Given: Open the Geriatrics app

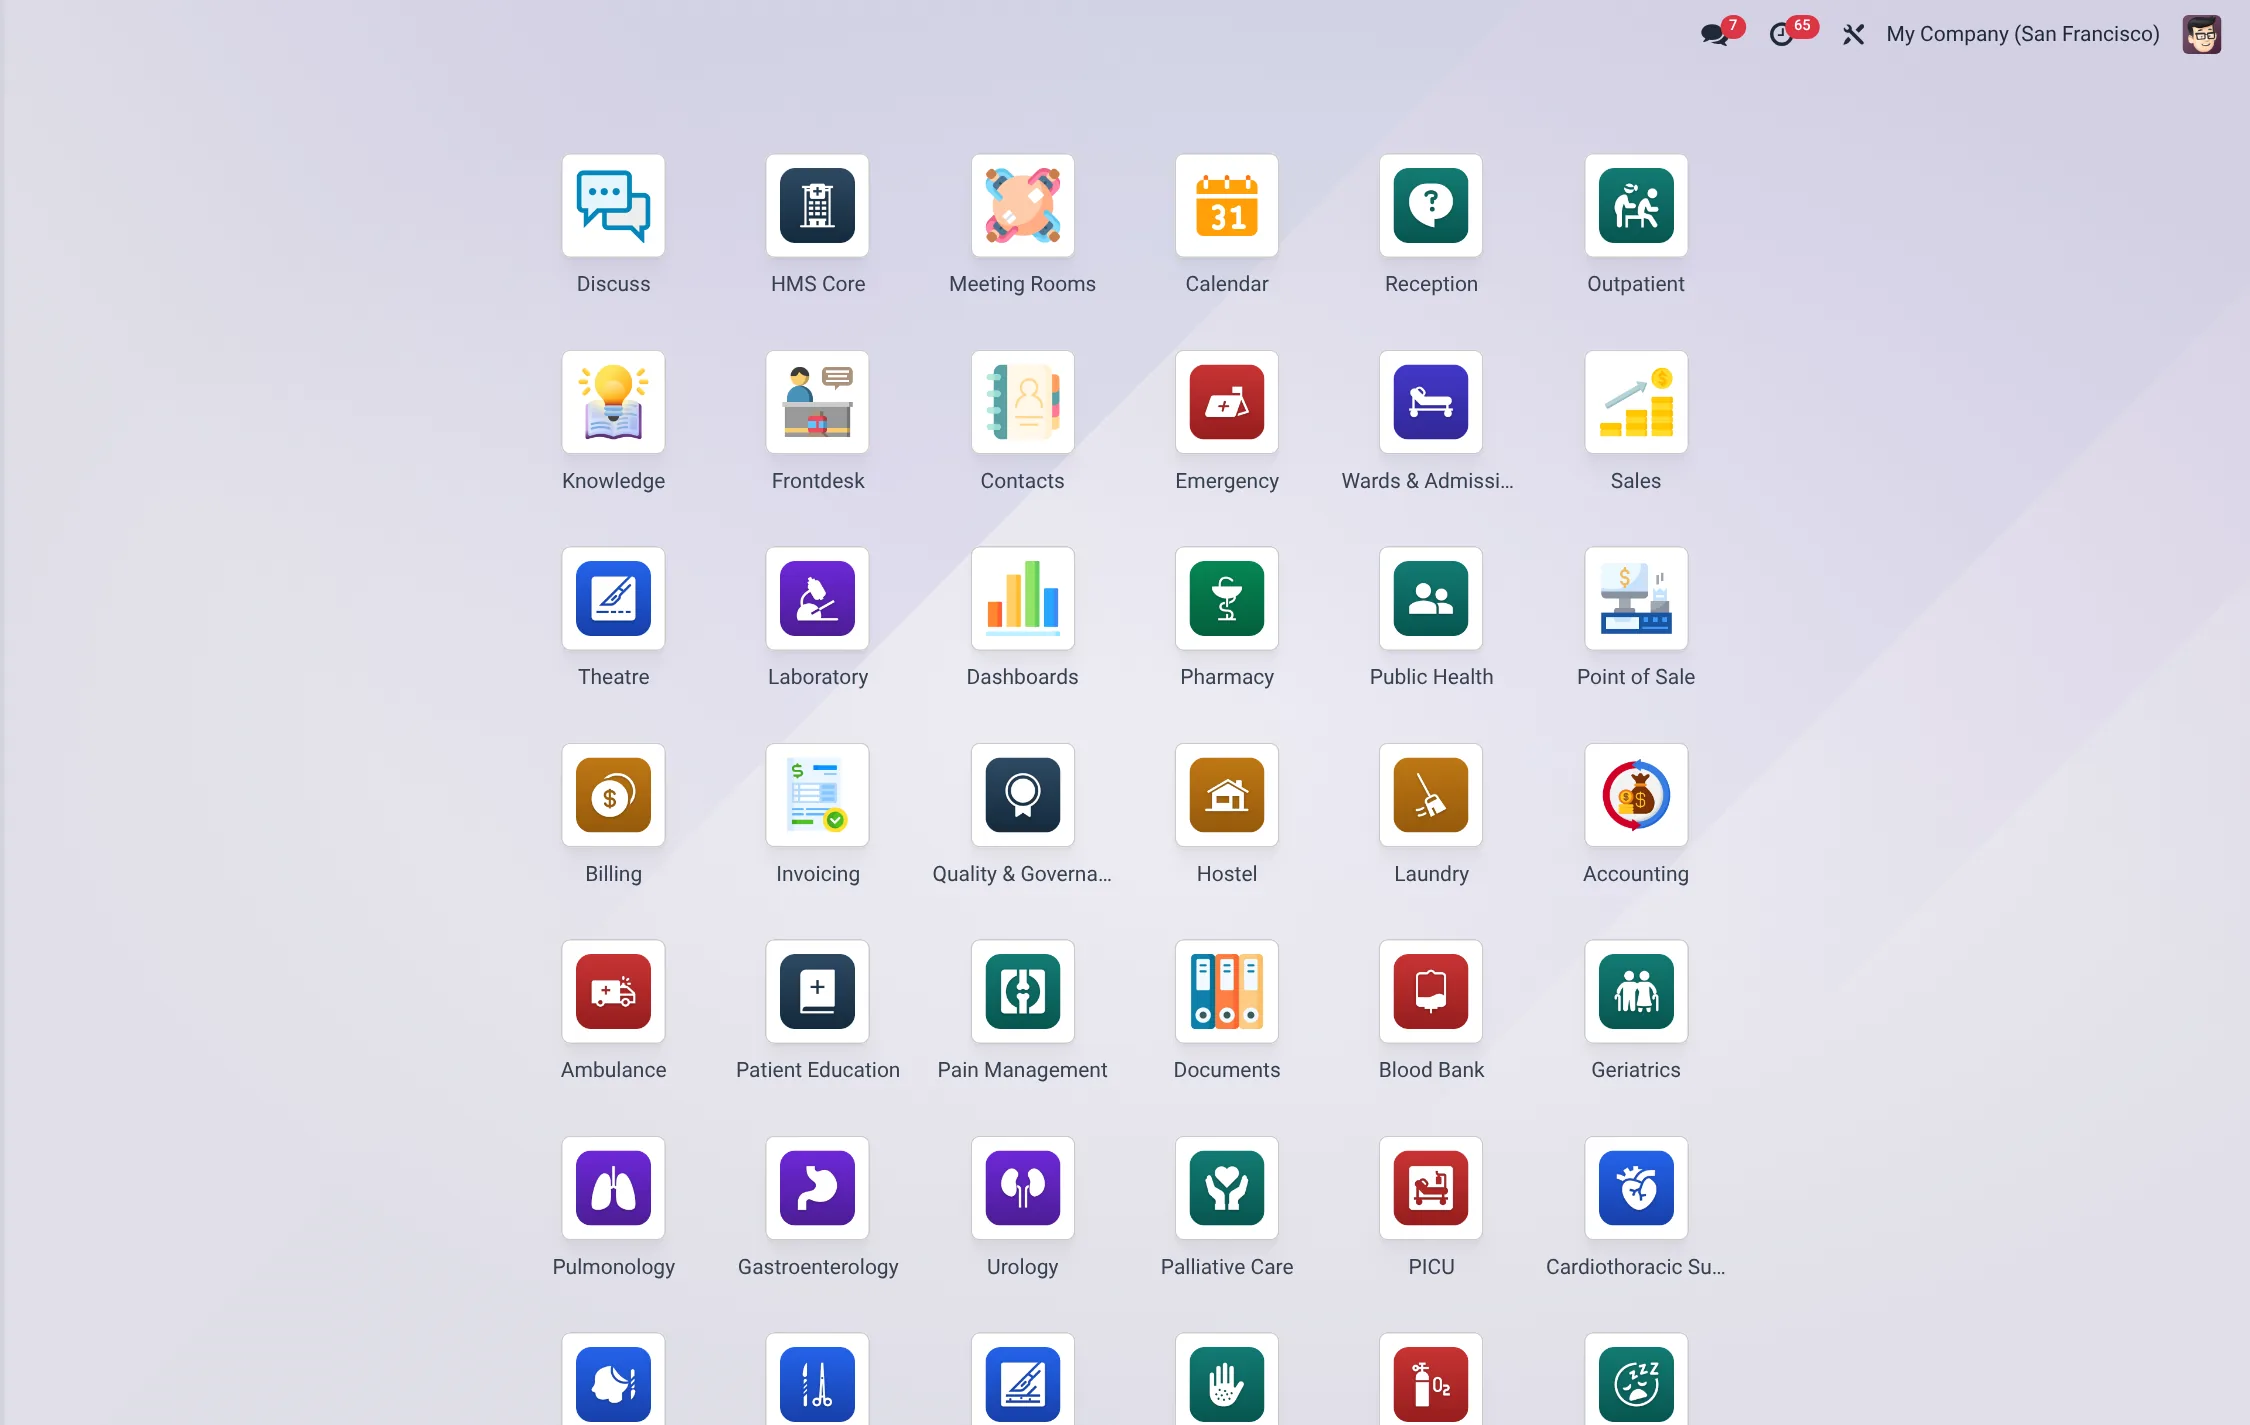Looking at the screenshot, I should [1636, 992].
